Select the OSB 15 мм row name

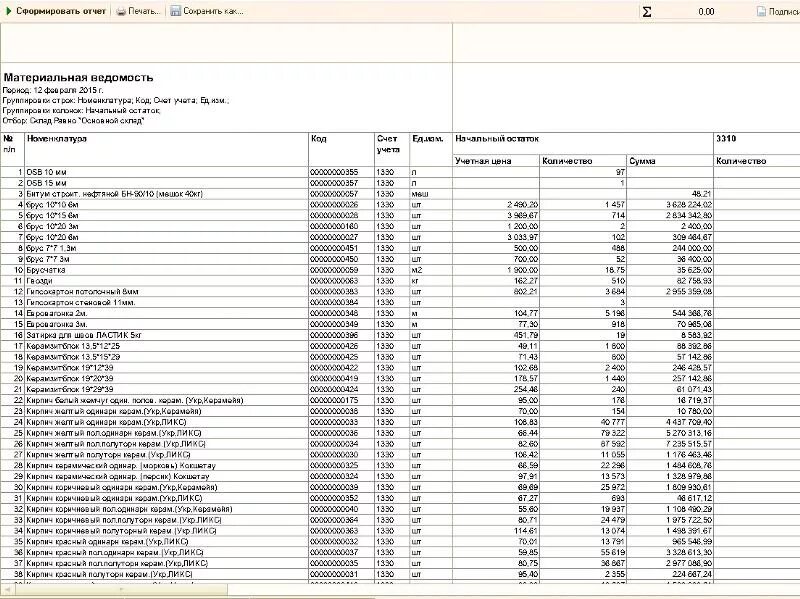pos(166,183)
